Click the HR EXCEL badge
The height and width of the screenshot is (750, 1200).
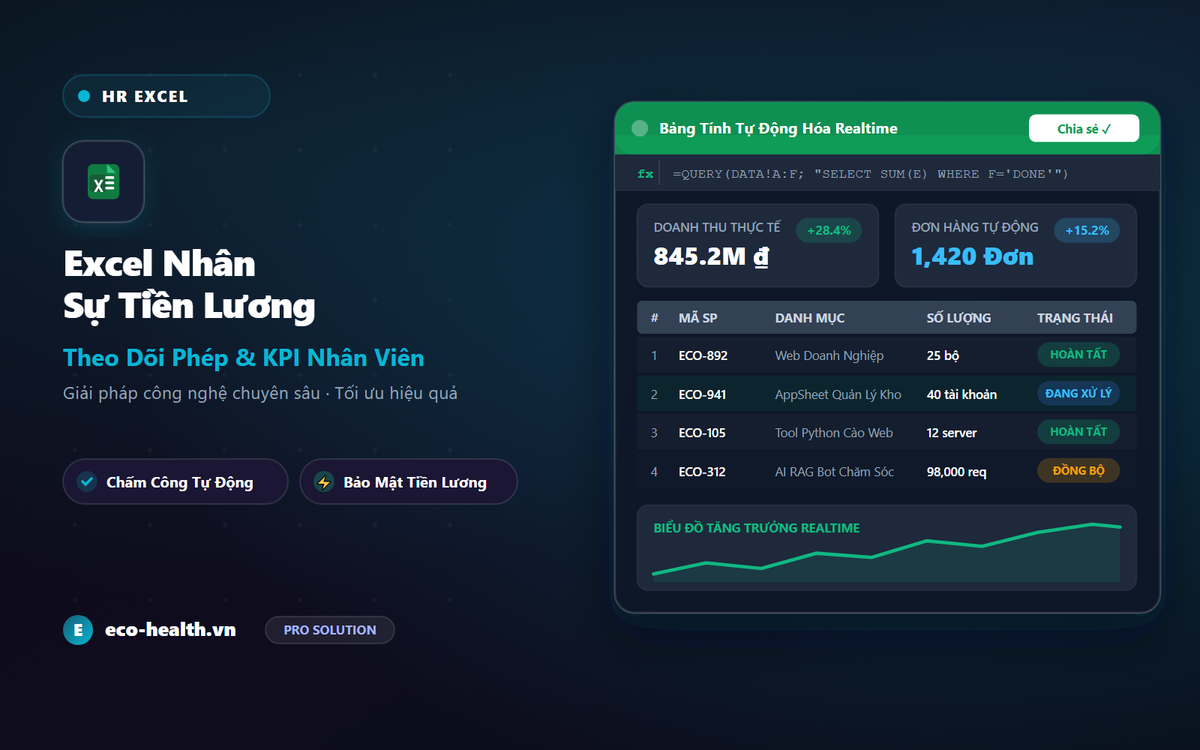click(166, 96)
